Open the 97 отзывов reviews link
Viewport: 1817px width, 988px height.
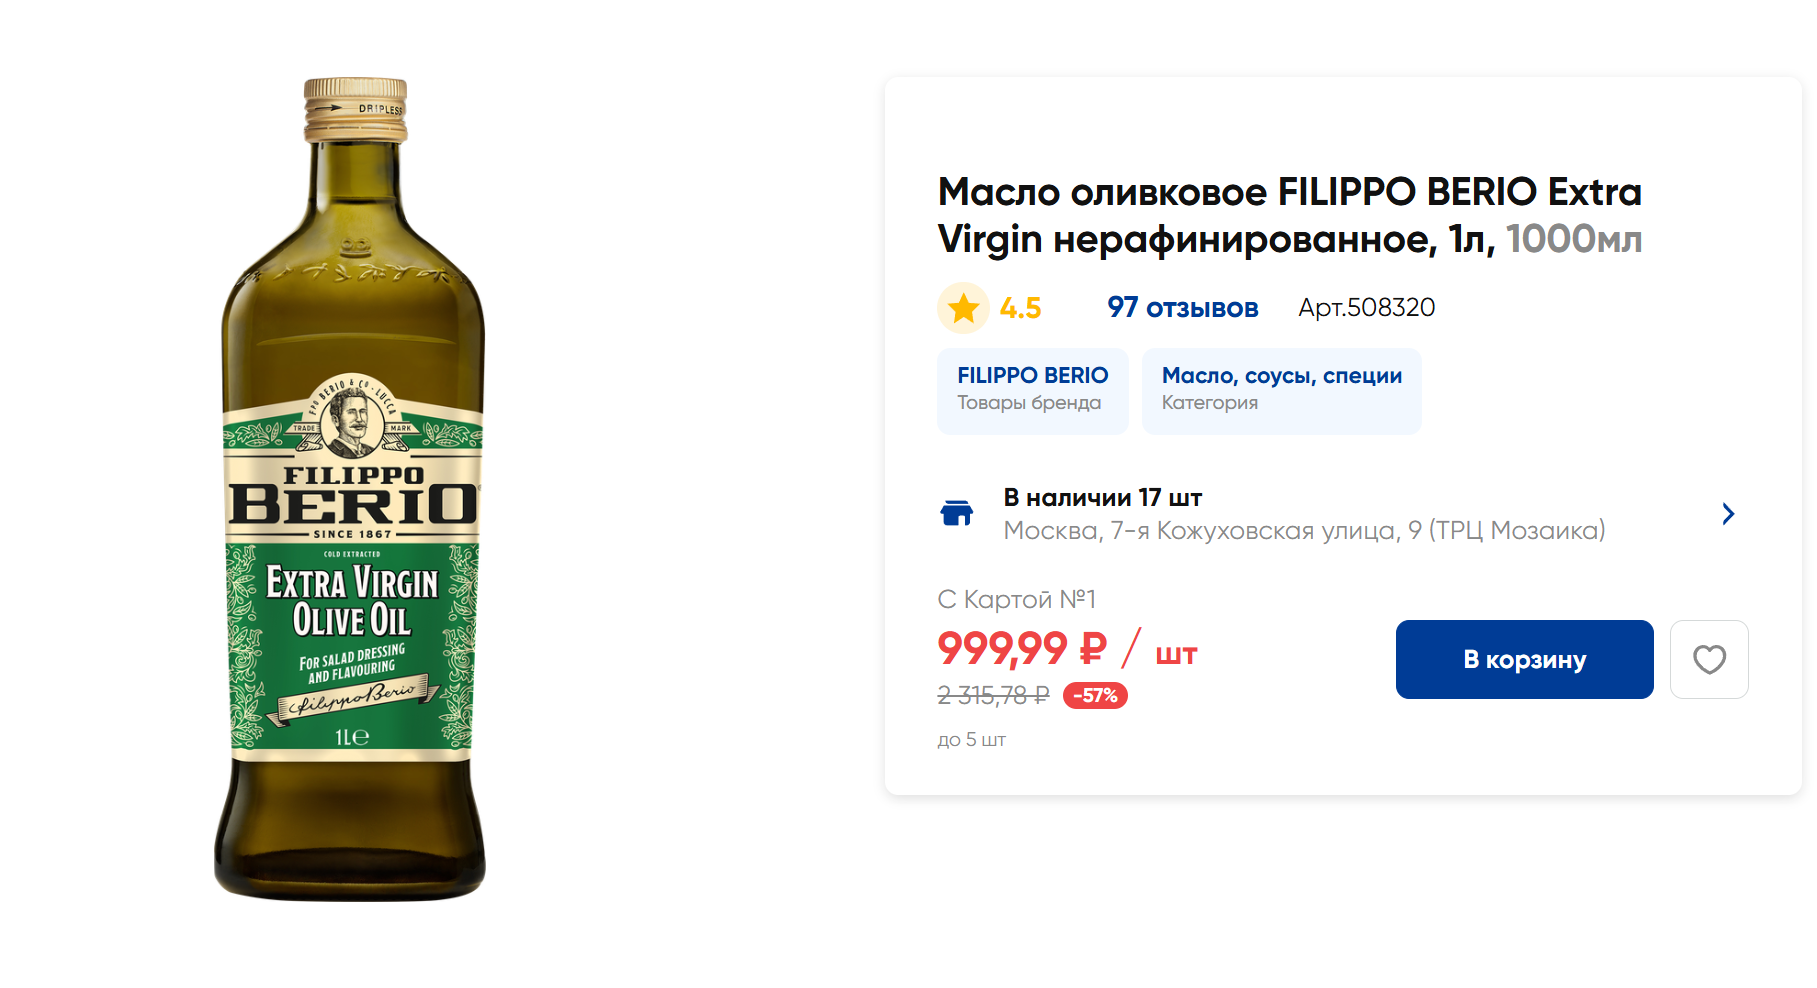[1182, 308]
